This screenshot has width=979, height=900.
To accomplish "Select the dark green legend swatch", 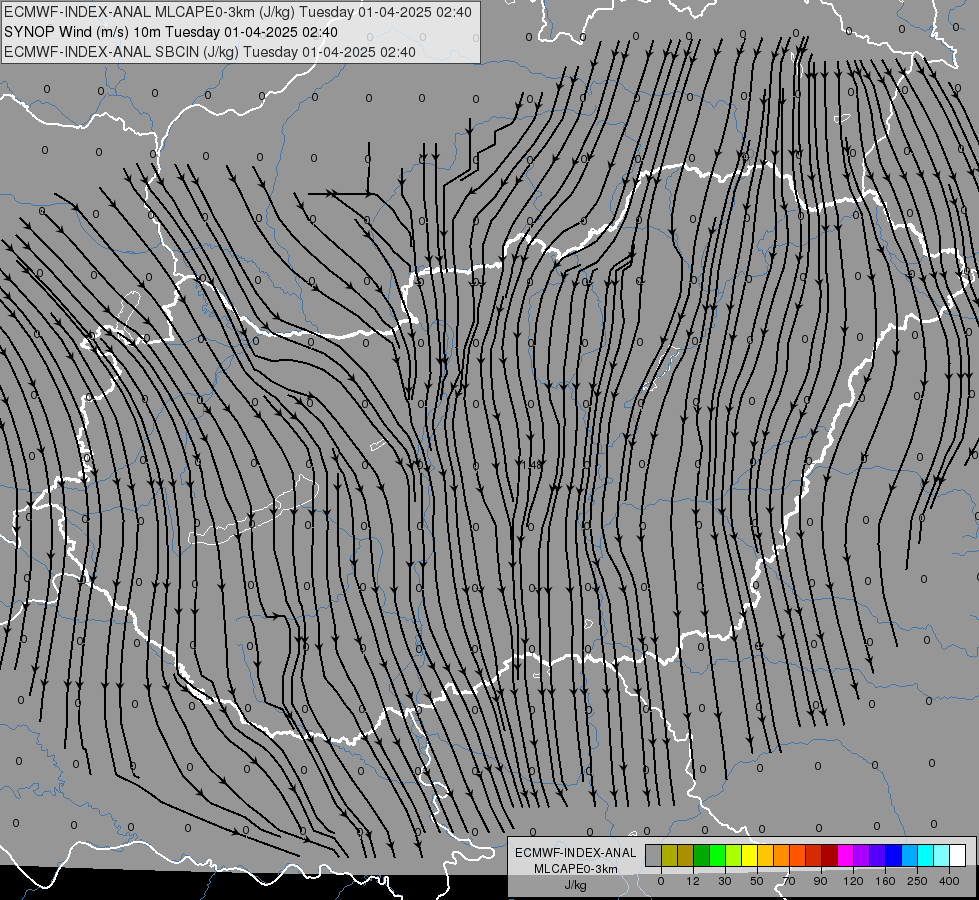I will tap(702, 855).
